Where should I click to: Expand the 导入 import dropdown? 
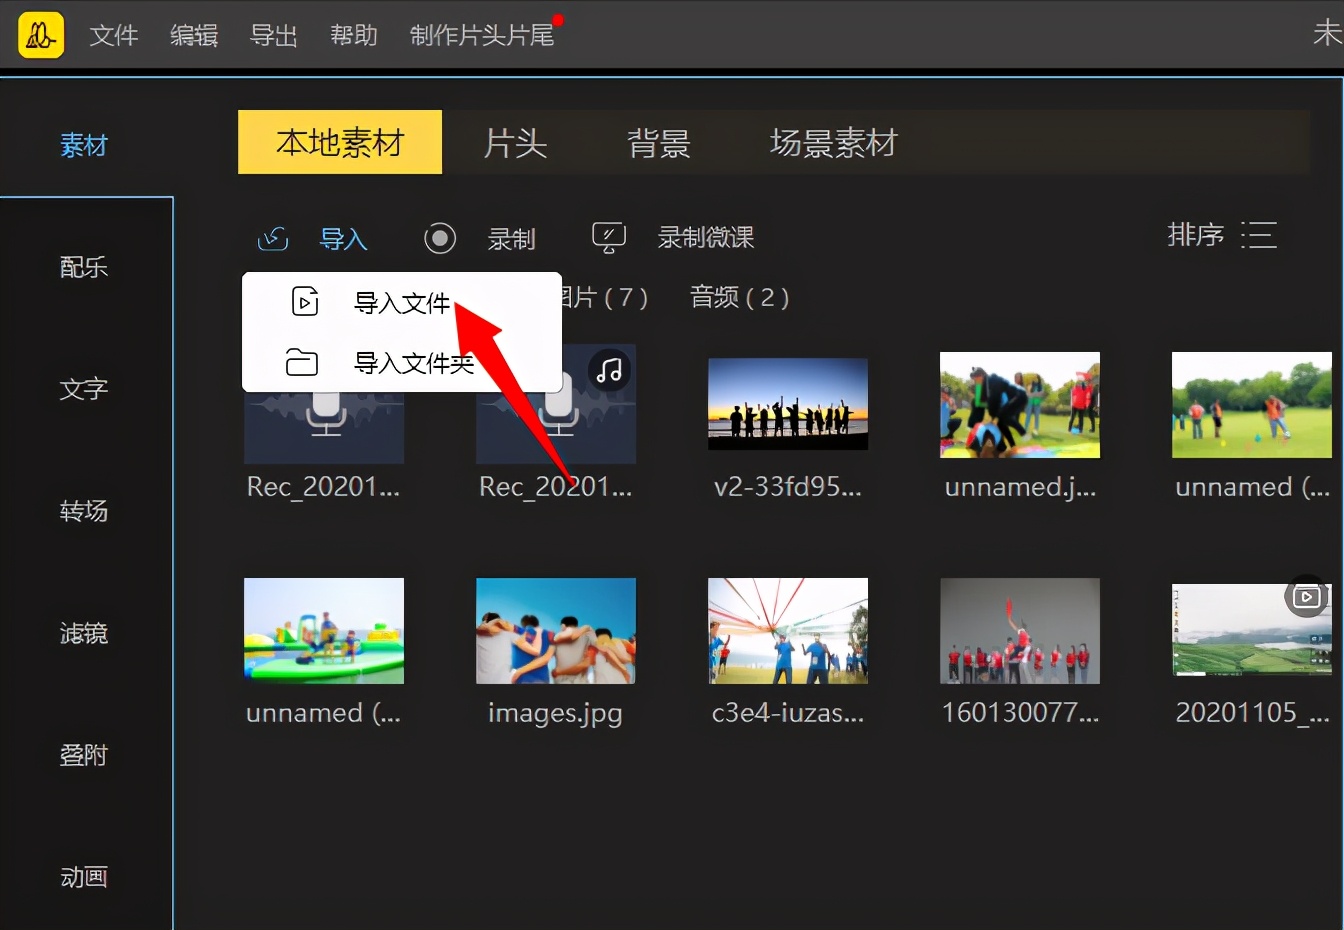[344, 238]
